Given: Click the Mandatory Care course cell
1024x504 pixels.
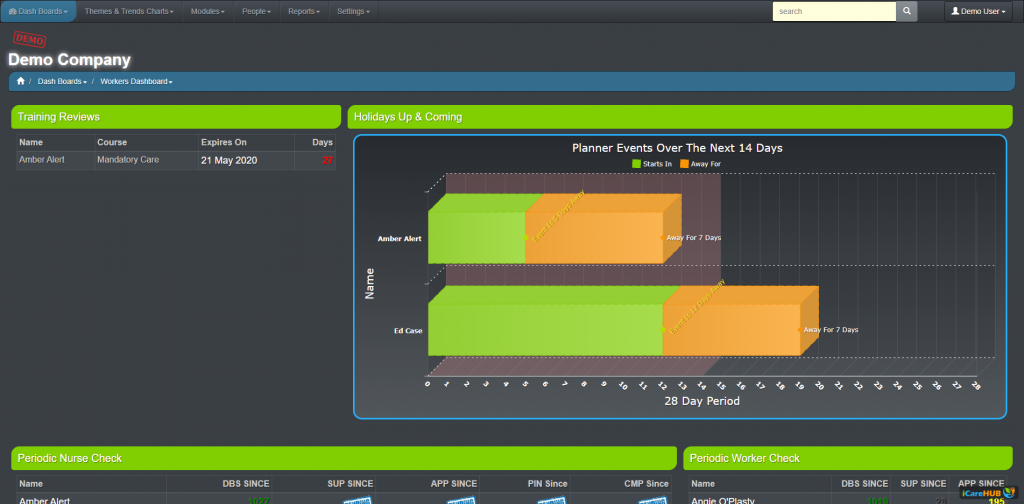Looking at the screenshot, I should coord(128,160).
